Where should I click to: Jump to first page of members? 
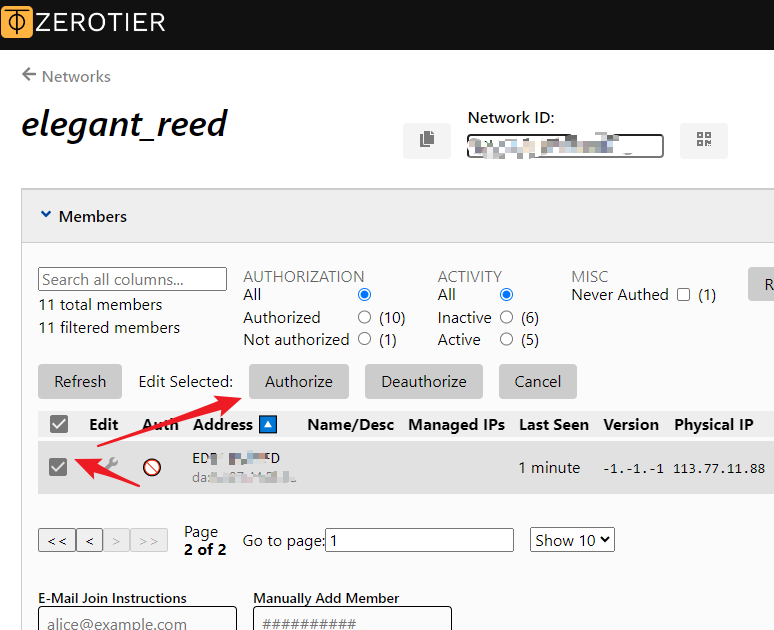[x=56, y=541]
